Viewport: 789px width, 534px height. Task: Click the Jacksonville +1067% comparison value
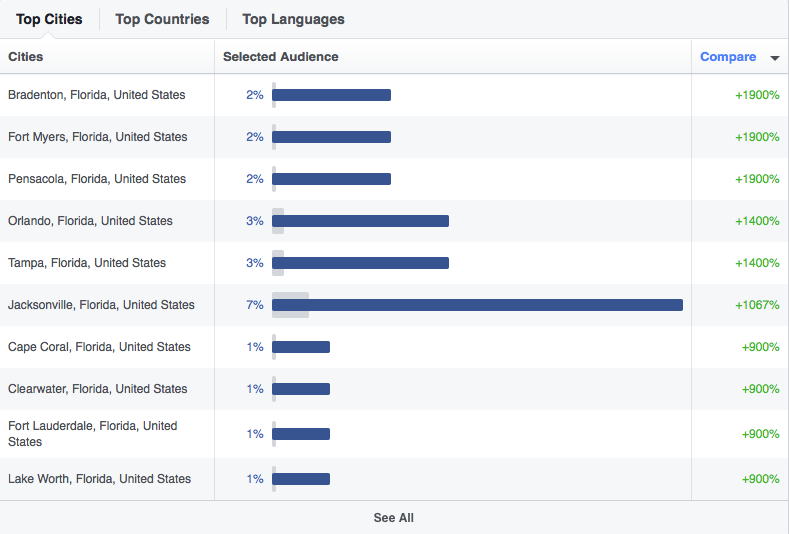(757, 305)
